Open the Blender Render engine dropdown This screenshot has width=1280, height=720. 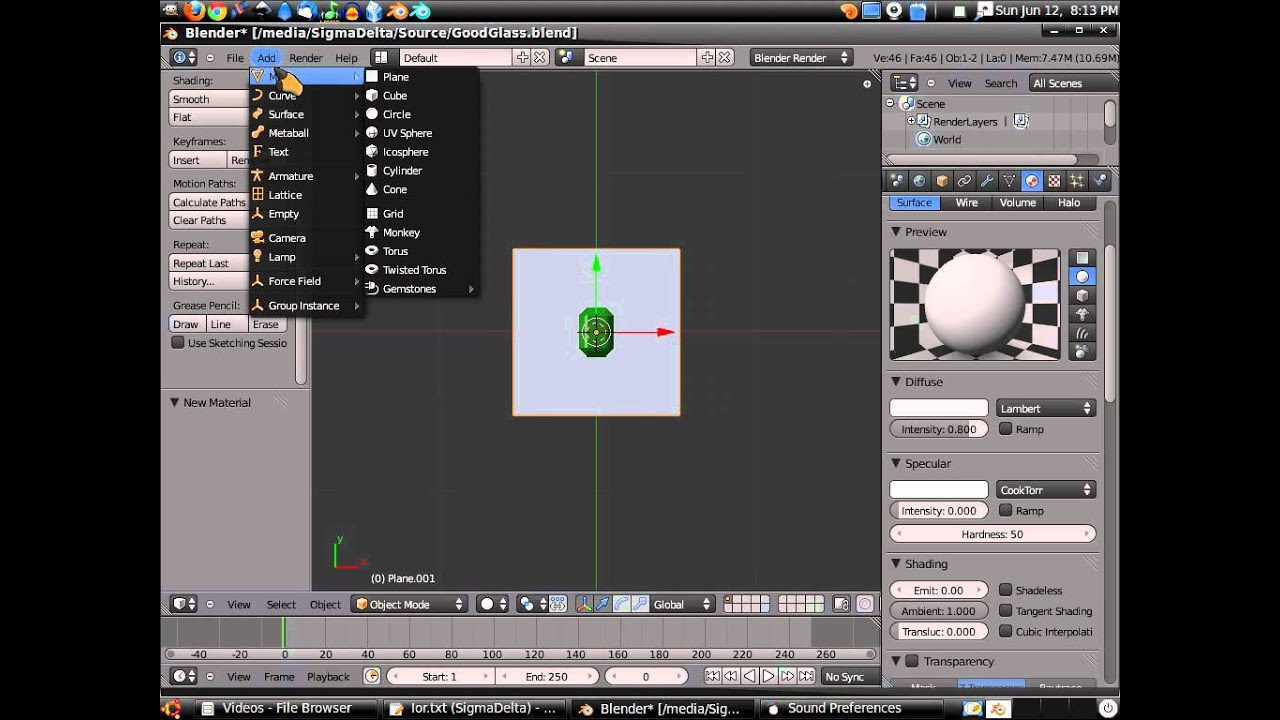[800, 57]
